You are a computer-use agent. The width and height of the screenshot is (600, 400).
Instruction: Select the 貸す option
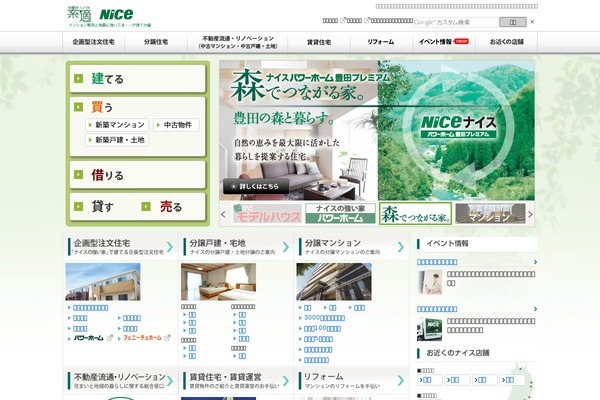[x=94, y=207]
